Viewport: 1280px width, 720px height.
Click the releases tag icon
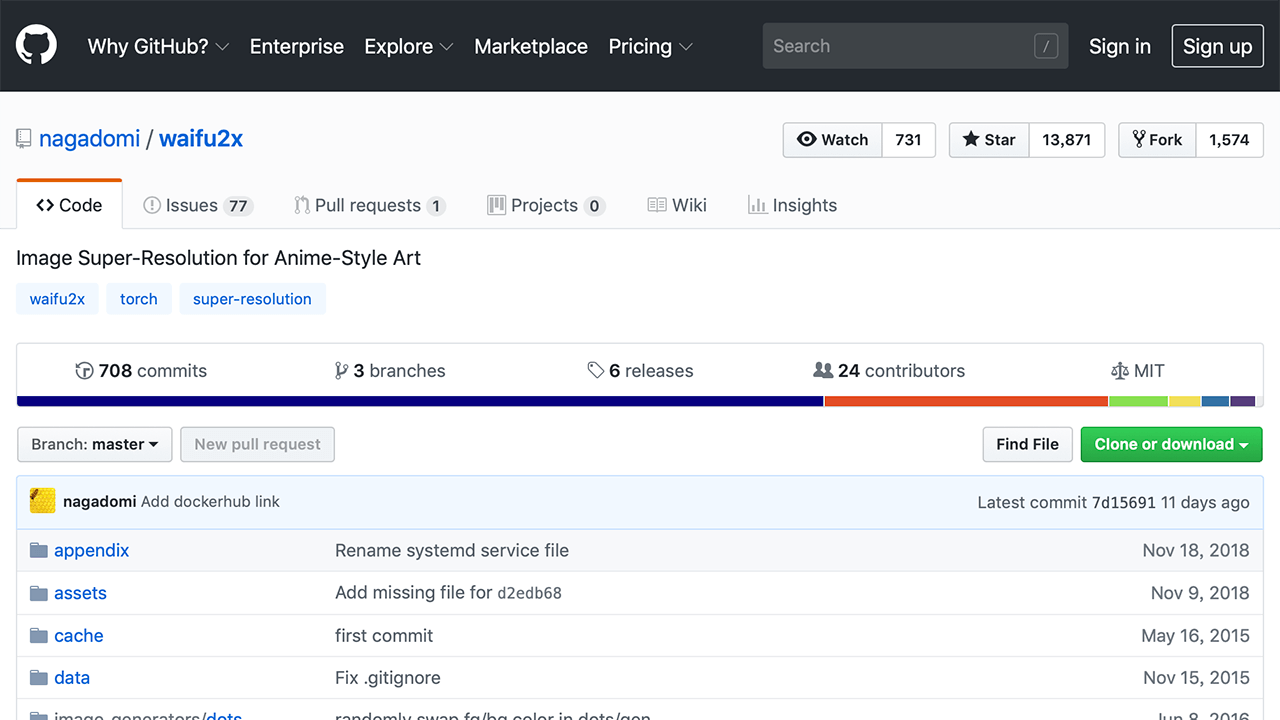click(x=596, y=371)
